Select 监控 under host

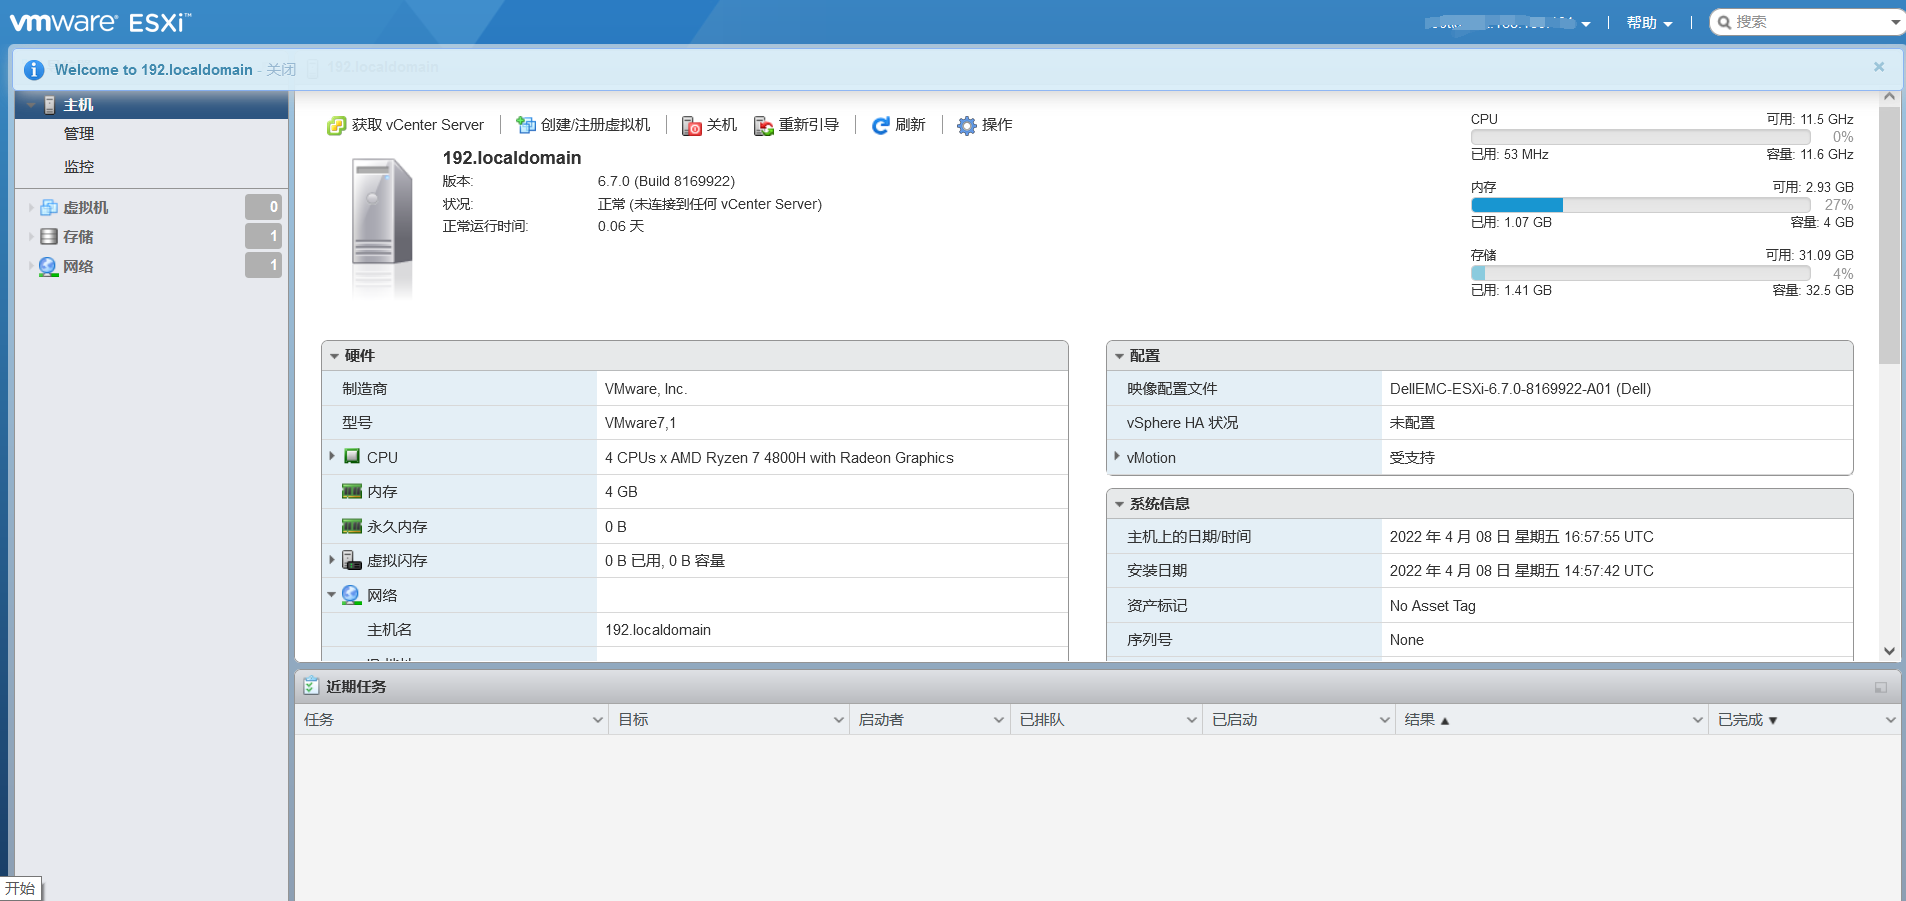coord(79,167)
